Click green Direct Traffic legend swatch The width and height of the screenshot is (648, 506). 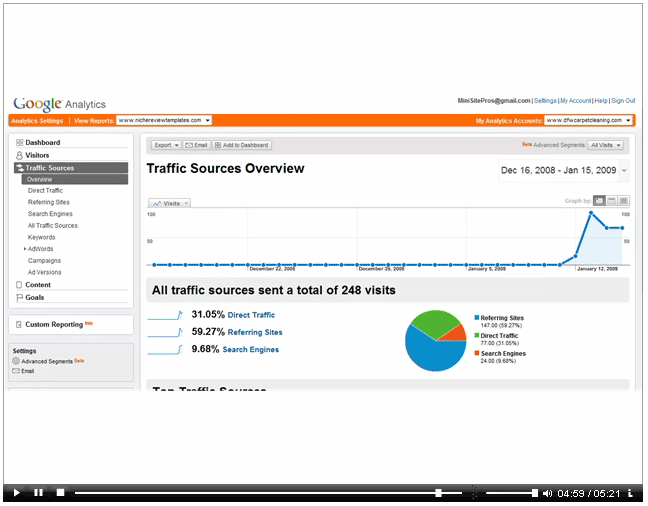[x=477, y=335]
